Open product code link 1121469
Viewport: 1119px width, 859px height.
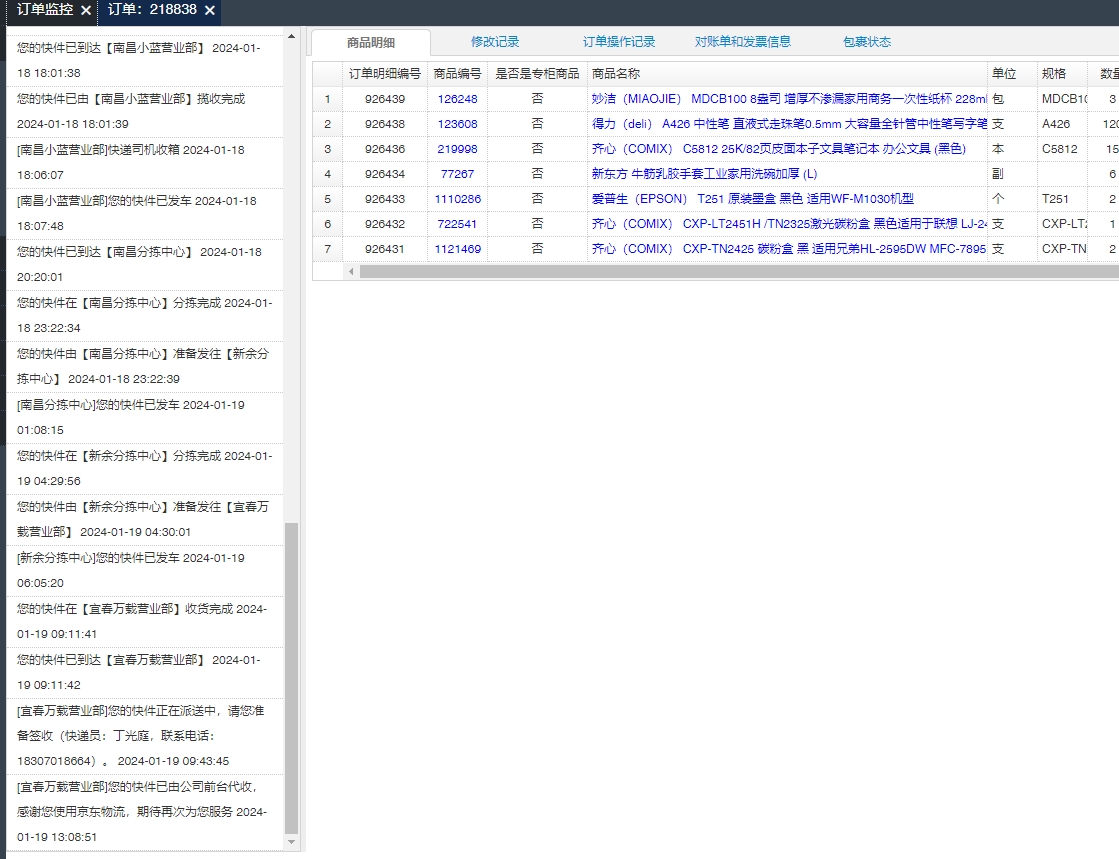pos(457,248)
